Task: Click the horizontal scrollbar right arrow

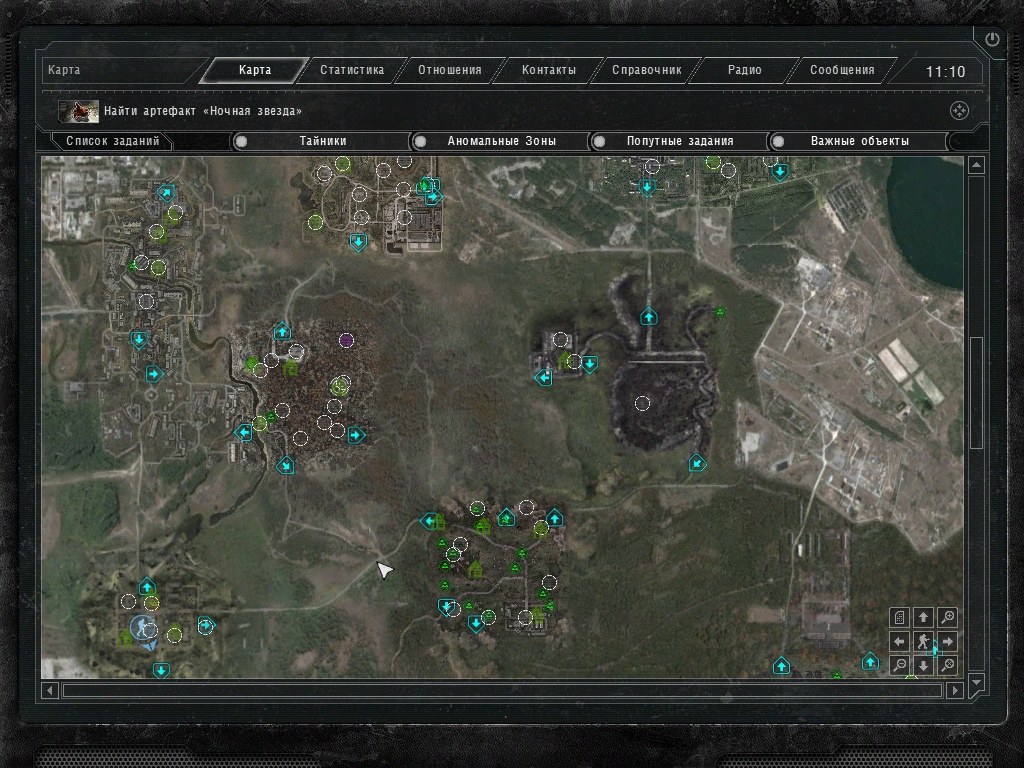Action: point(955,690)
